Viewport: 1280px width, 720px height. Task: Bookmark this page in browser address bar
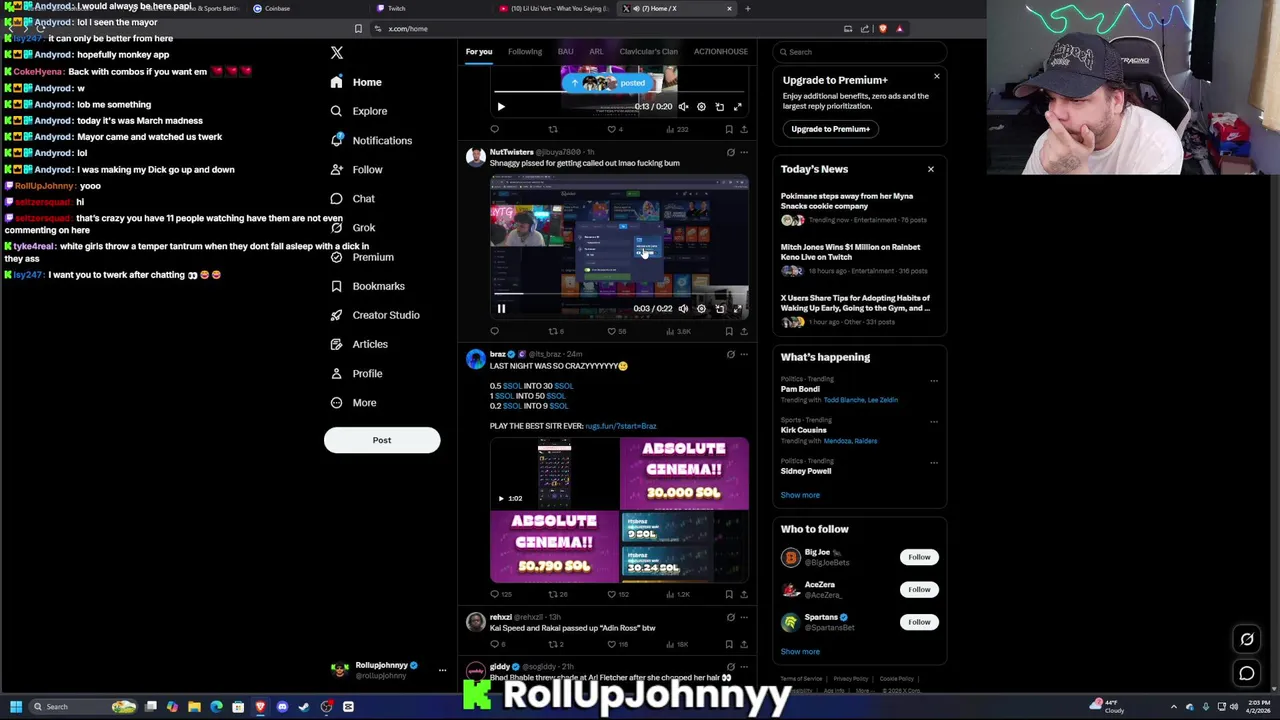(358, 28)
